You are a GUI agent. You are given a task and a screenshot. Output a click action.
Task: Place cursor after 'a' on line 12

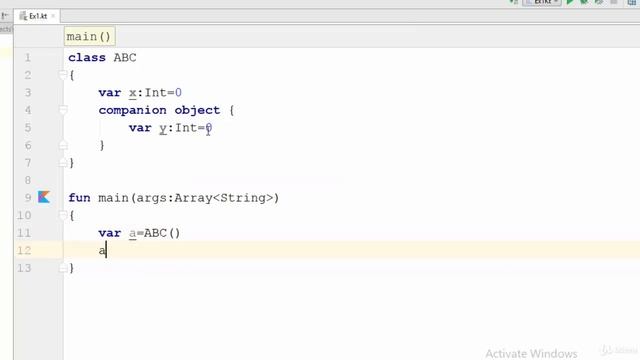(x=106, y=250)
